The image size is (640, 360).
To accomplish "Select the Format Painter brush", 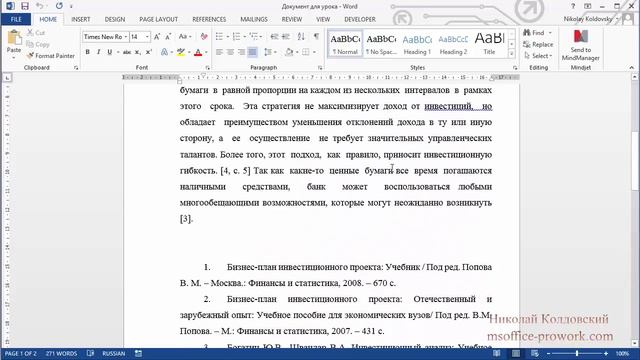I will (x=30, y=56).
